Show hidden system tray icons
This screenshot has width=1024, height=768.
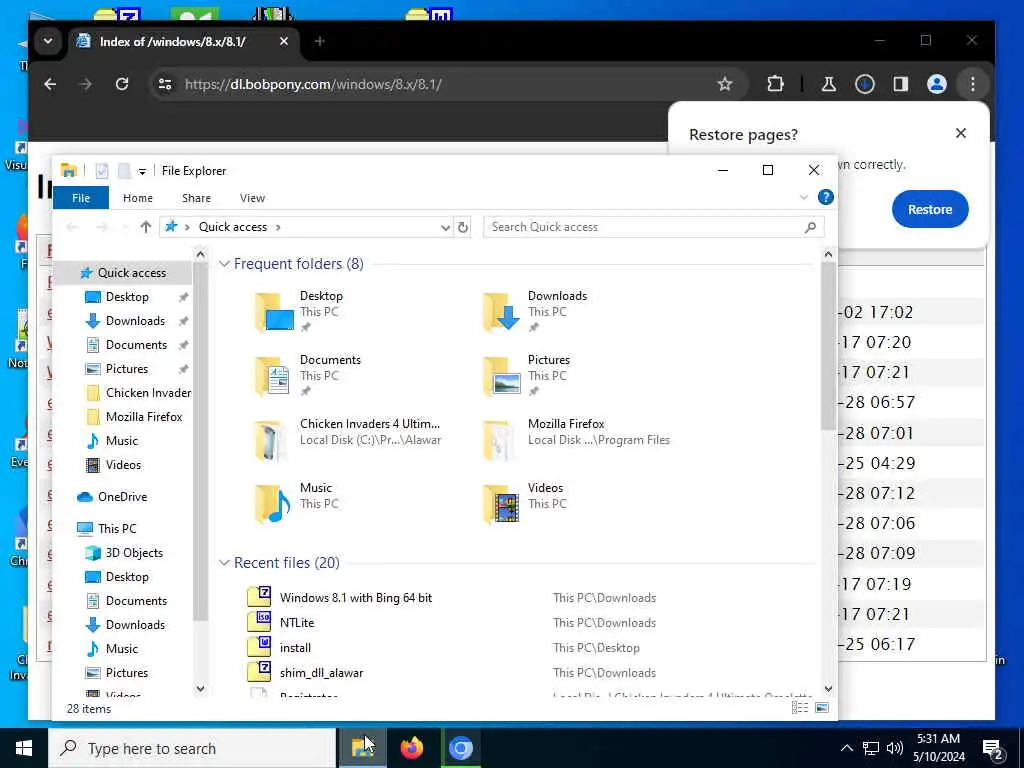(x=846, y=748)
